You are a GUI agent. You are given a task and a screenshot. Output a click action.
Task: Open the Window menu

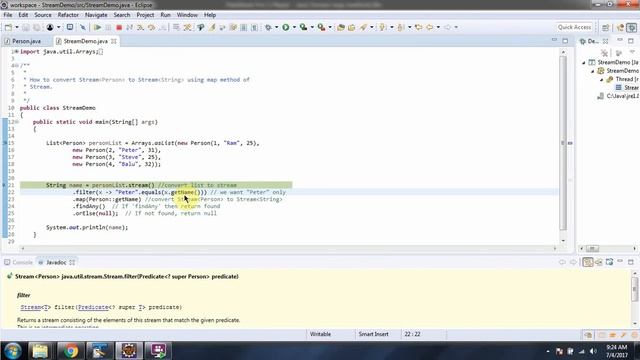(x=187, y=15)
